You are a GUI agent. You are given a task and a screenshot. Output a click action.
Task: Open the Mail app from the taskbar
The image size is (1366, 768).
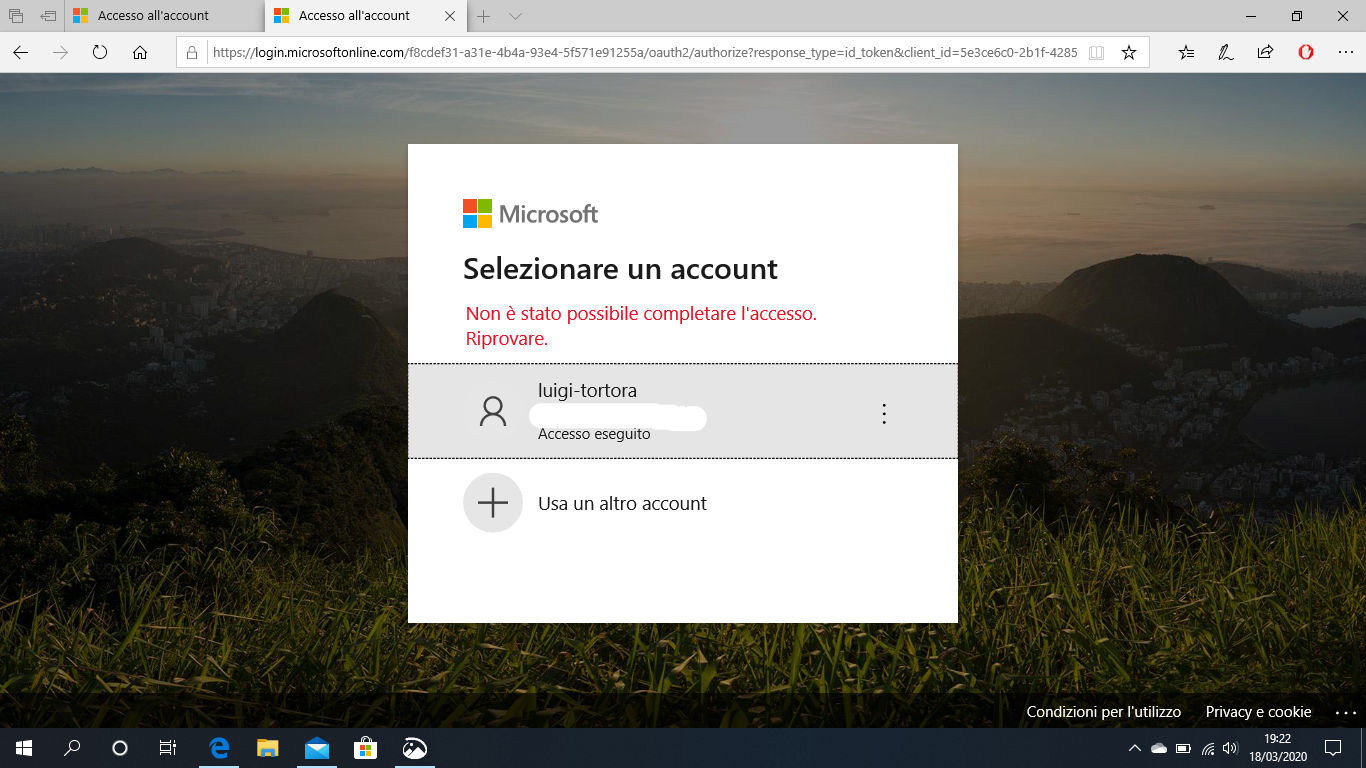317,748
